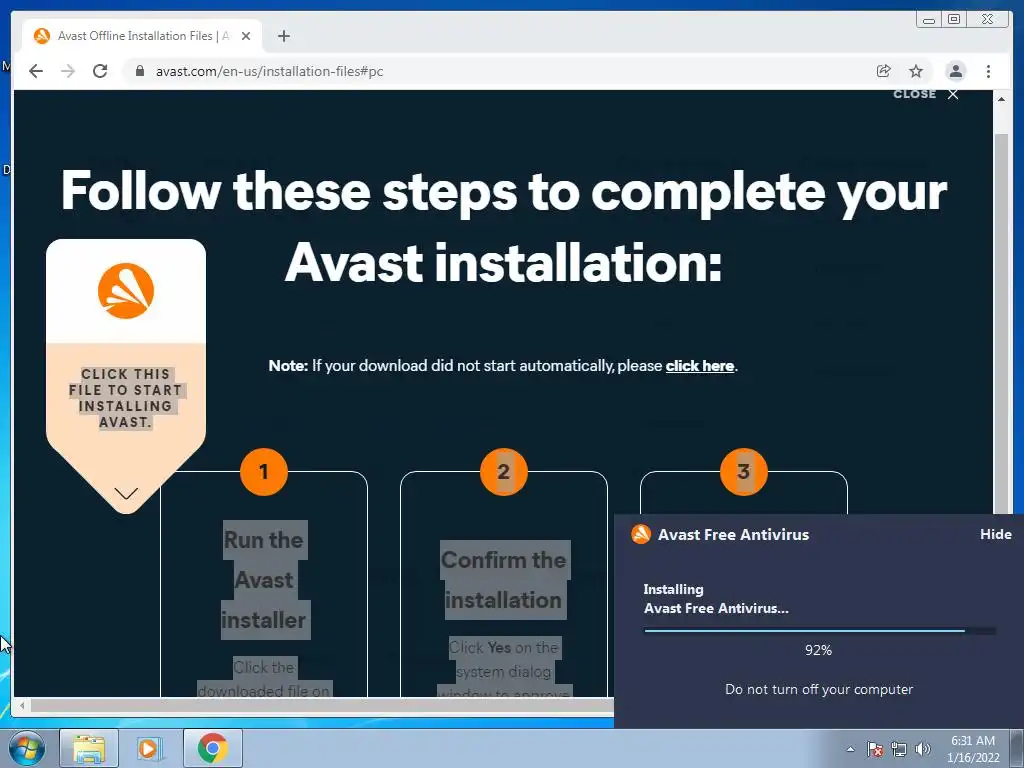1024x768 pixels.
Task: Click the installation progress bar at 92%
Action: pos(819,631)
